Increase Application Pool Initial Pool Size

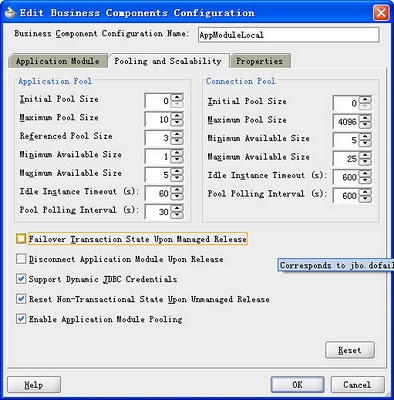(x=177, y=97)
